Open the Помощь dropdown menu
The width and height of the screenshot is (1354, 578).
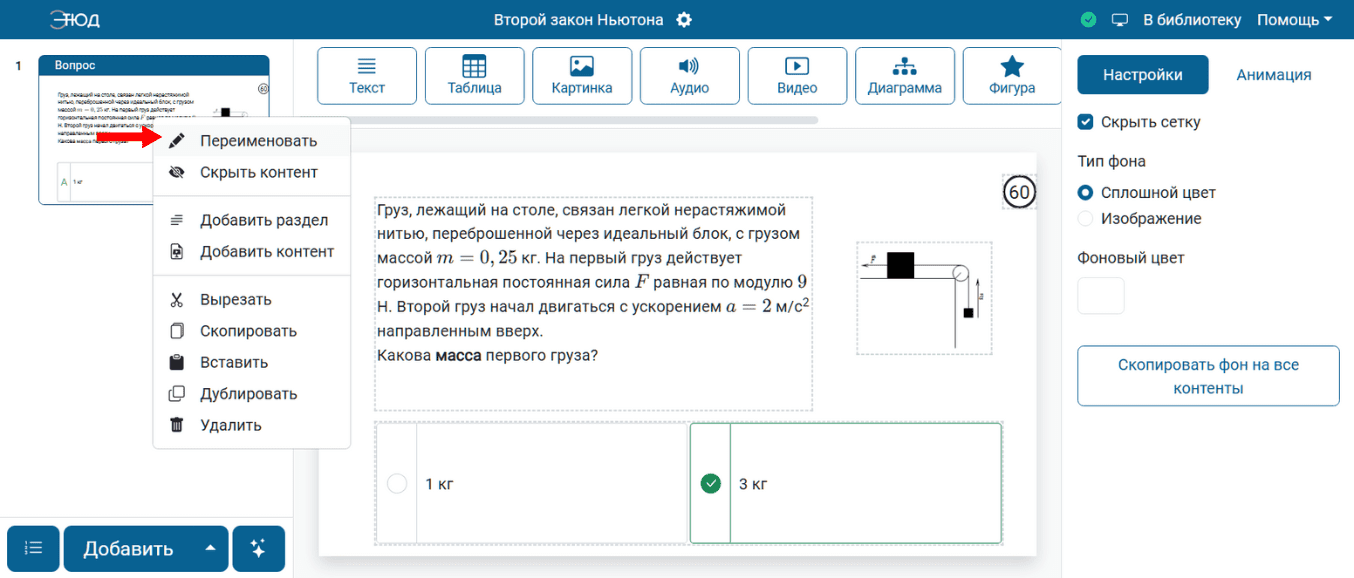(x=1294, y=20)
